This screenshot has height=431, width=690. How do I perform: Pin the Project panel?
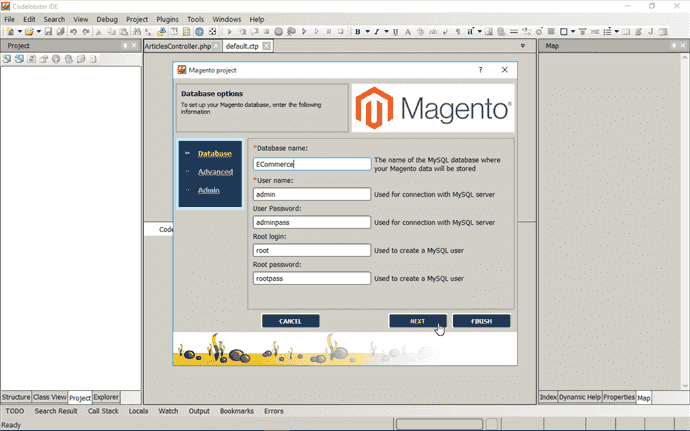pos(125,45)
